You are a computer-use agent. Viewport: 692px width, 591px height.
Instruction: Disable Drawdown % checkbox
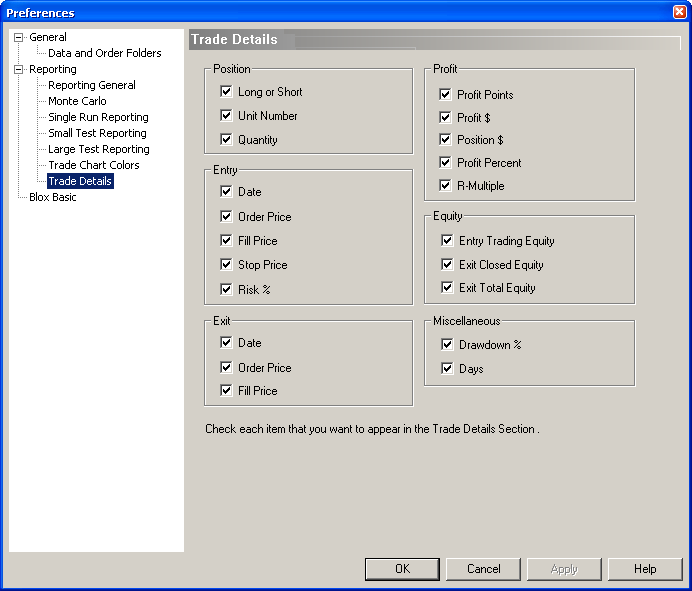[447, 344]
